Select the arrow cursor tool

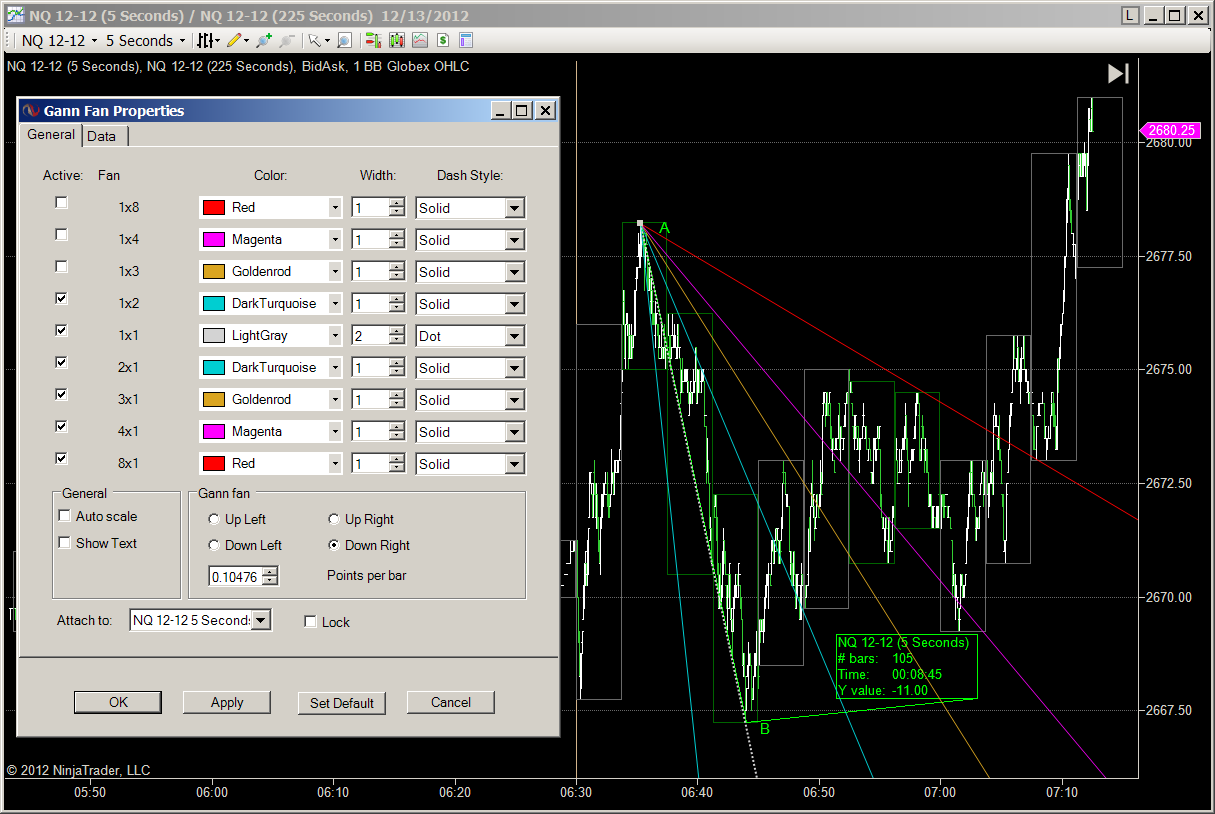(x=314, y=41)
